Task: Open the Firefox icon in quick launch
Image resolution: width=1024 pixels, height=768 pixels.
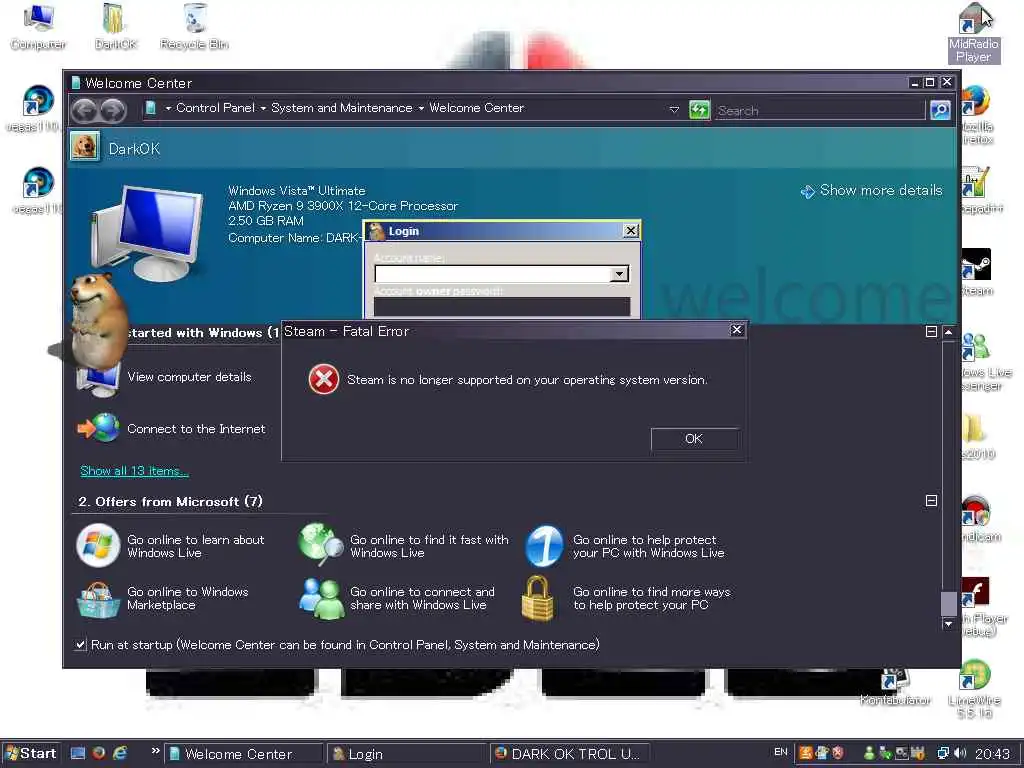Action: (x=99, y=753)
